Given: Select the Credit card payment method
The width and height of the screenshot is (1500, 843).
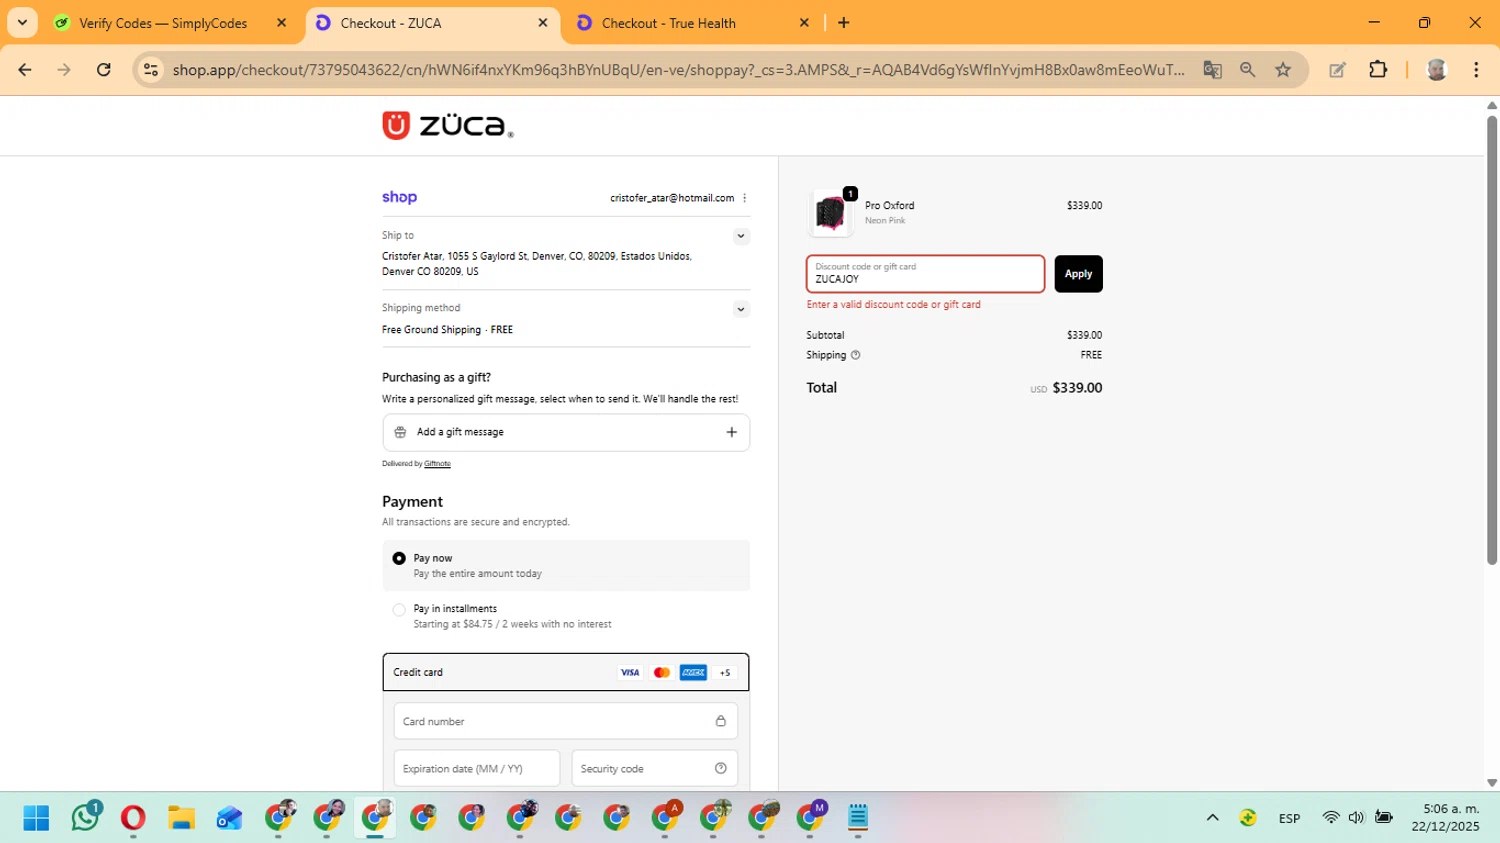Looking at the screenshot, I should 566,672.
